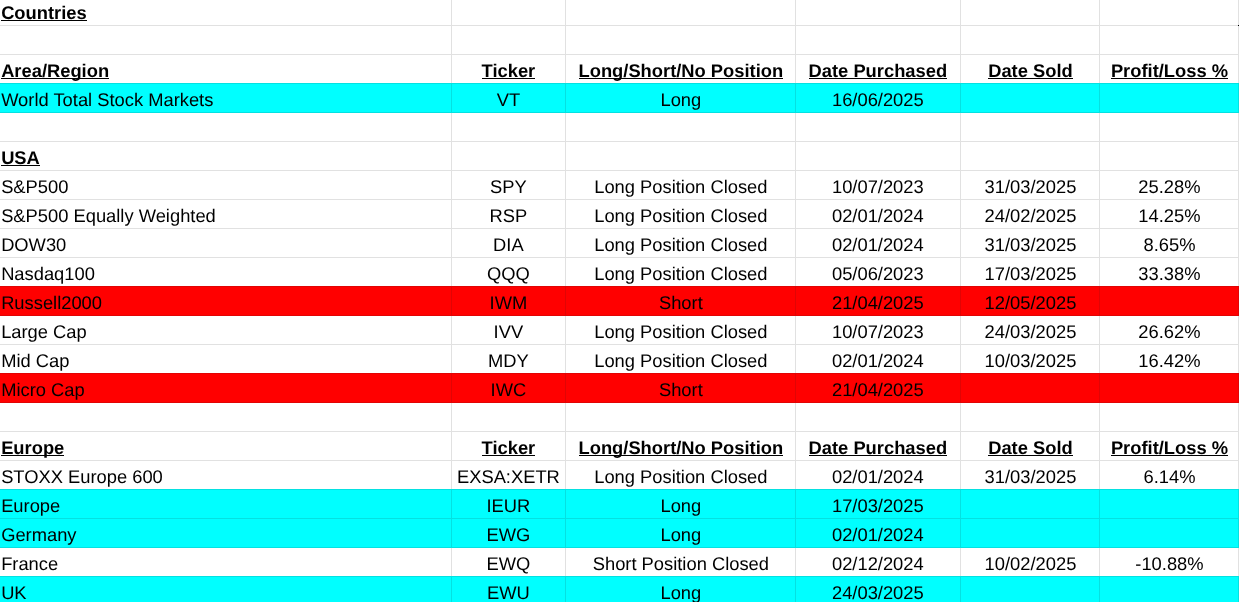The height and width of the screenshot is (602, 1239).
Task: Select the underlined USA section heading
Action: 20,158
